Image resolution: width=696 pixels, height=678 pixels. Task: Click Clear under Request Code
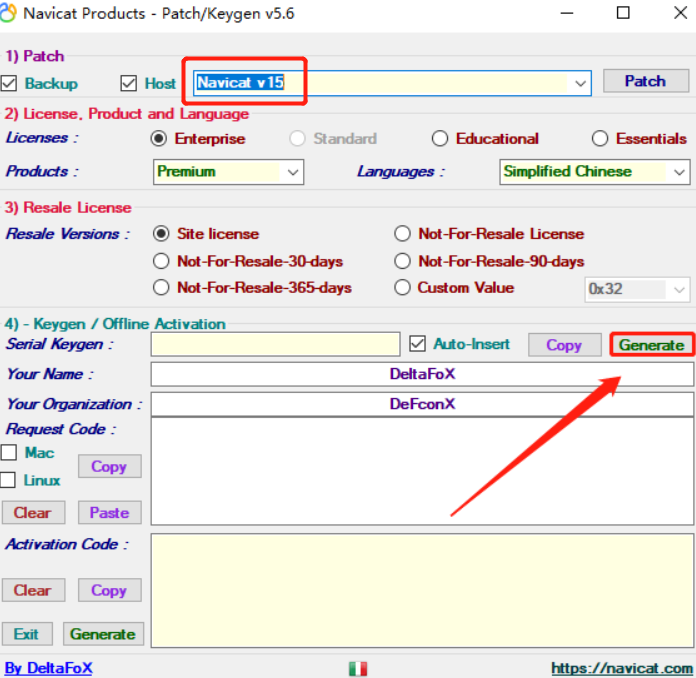(33, 513)
